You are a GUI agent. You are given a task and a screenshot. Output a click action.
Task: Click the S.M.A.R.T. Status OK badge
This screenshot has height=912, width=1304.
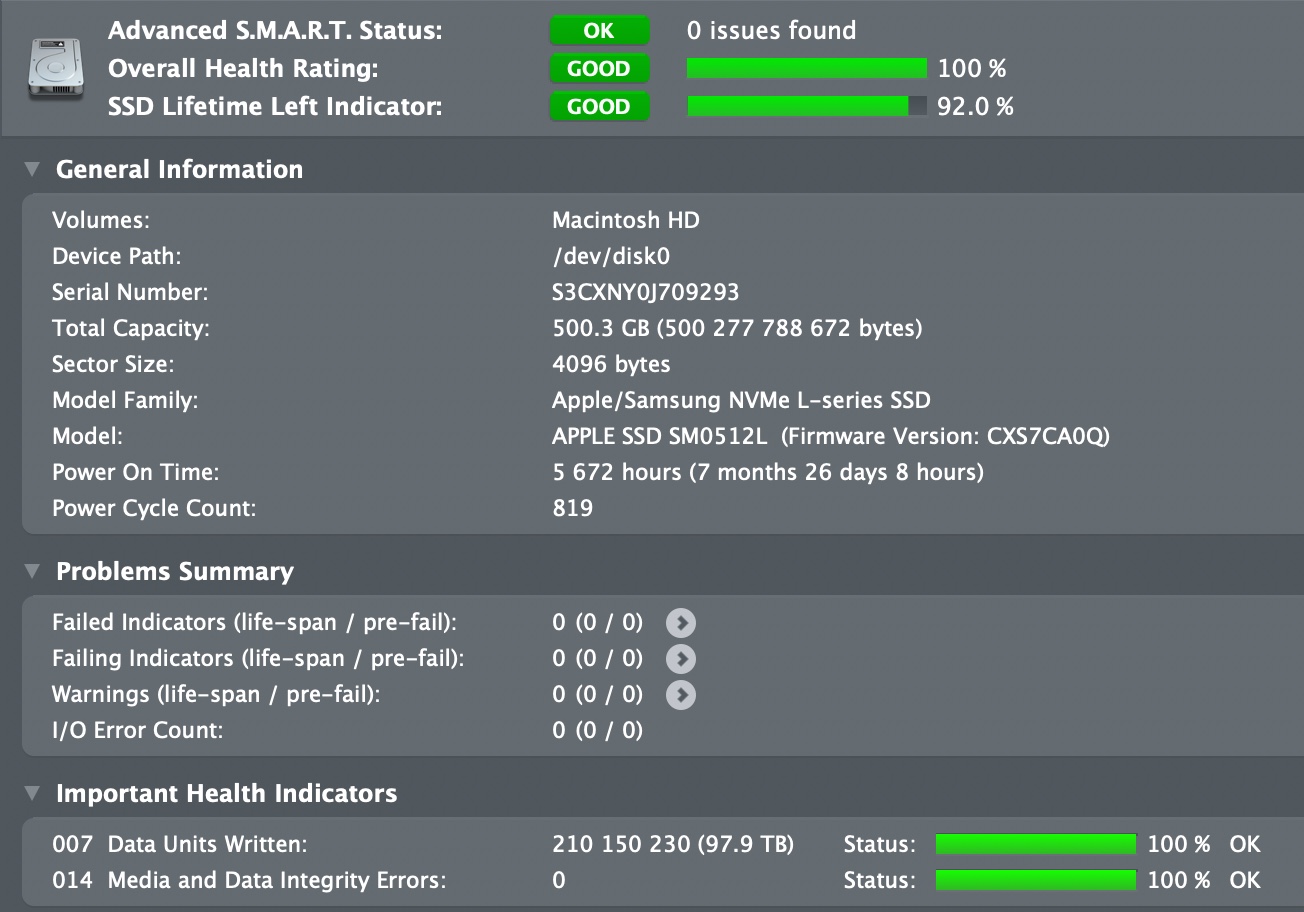pos(599,31)
